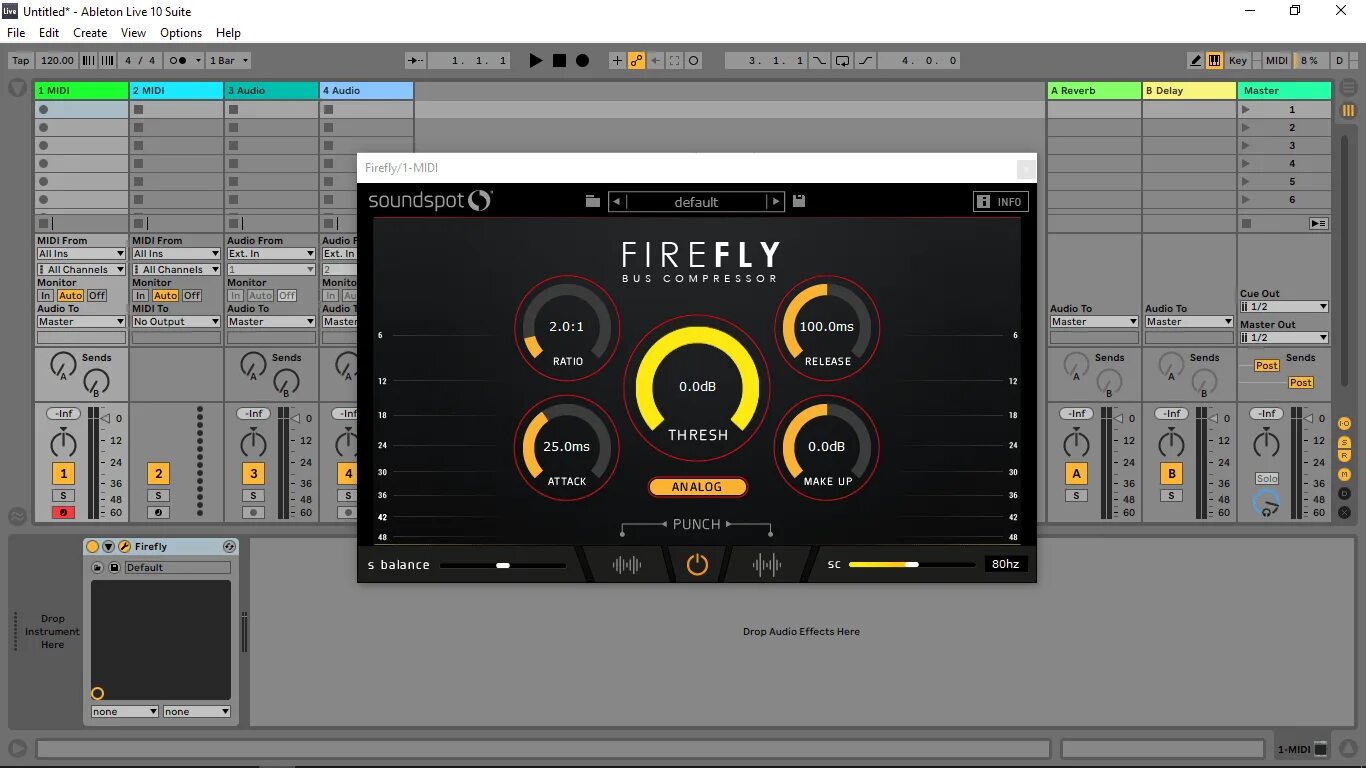This screenshot has height=768, width=1366.
Task: Click the right waveform icon in Firefly
Action: pyautogui.click(x=767, y=565)
